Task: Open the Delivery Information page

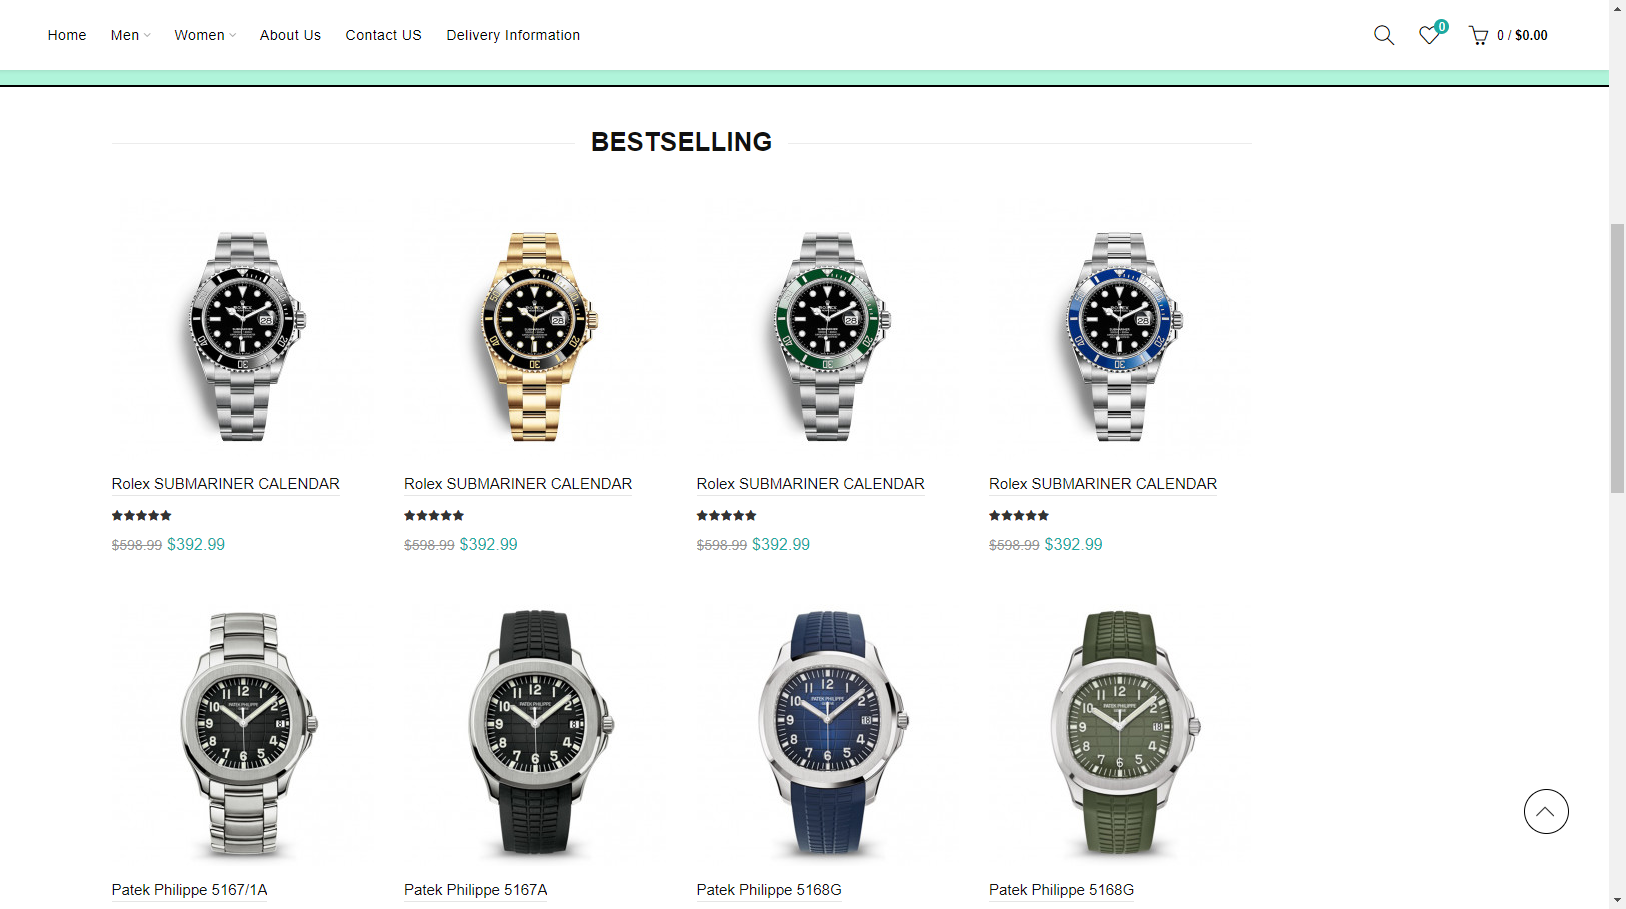Action: (513, 35)
